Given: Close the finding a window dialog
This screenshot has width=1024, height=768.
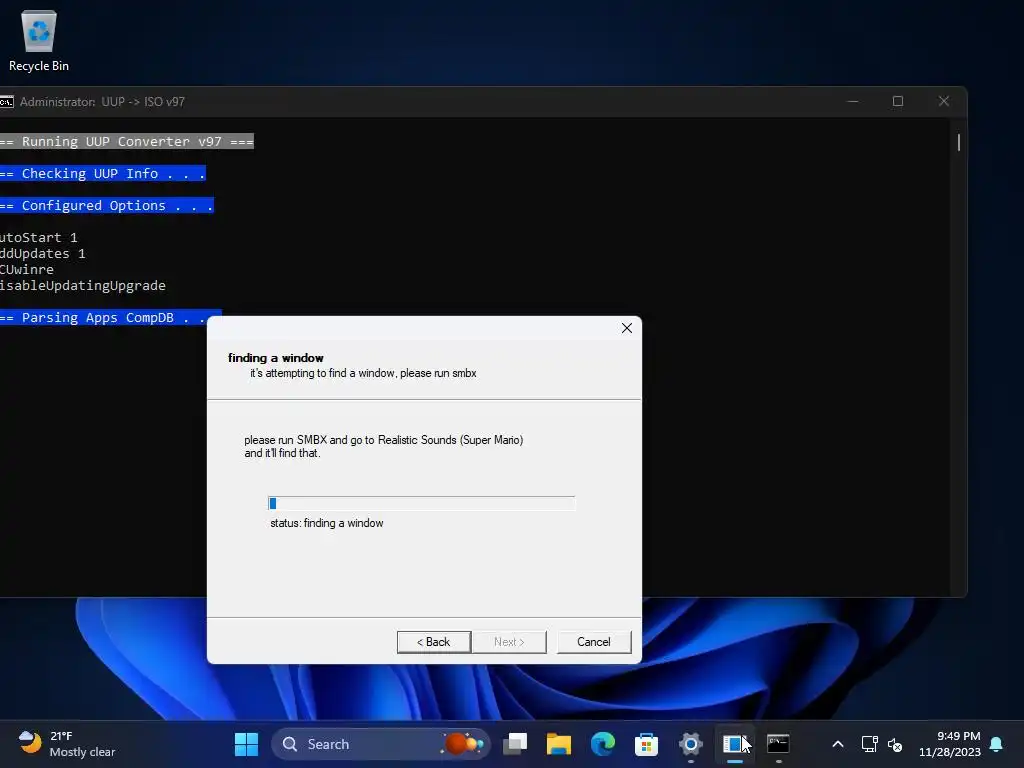Looking at the screenshot, I should (x=626, y=328).
